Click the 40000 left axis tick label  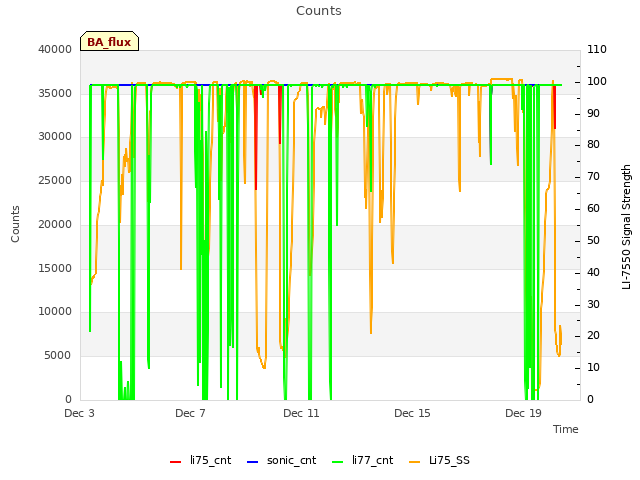[x=55, y=49]
